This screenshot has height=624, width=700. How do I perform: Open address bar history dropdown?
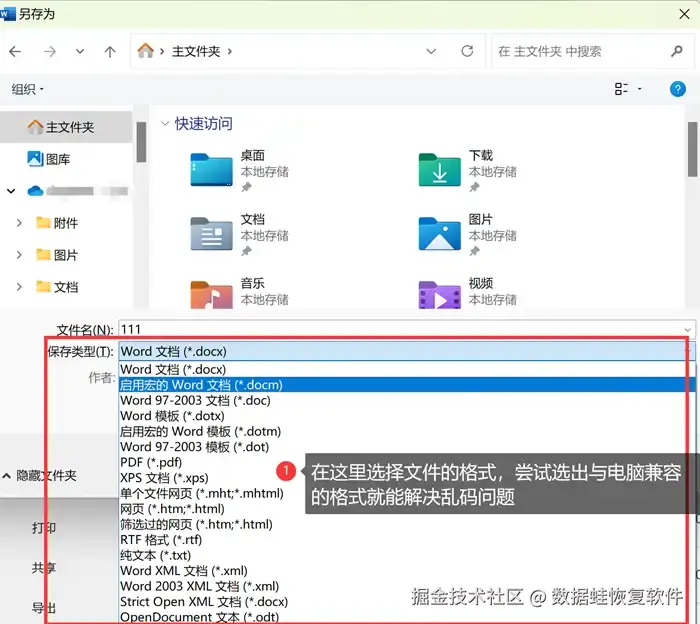[x=431, y=51]
